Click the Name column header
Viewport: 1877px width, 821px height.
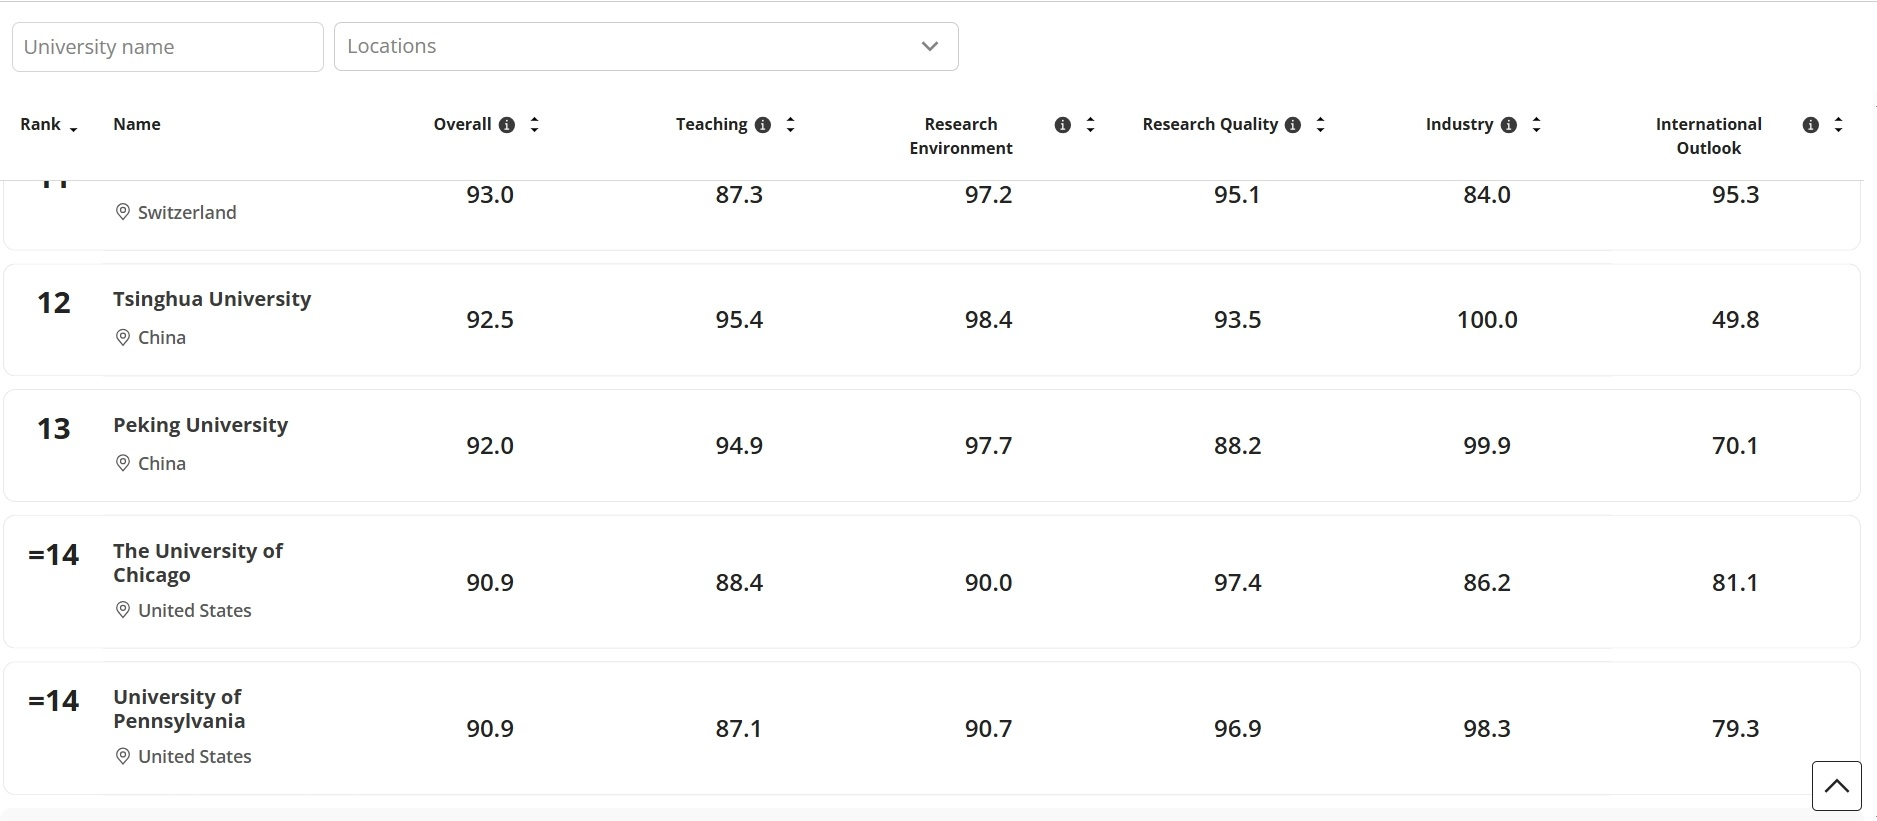[x=137, y=124]
